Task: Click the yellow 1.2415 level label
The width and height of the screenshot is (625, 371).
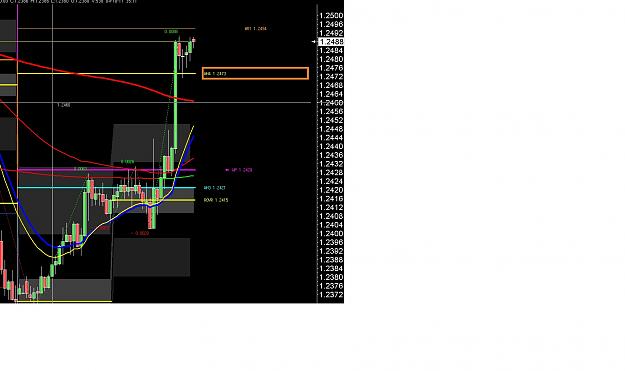Action: coord(216,200)
